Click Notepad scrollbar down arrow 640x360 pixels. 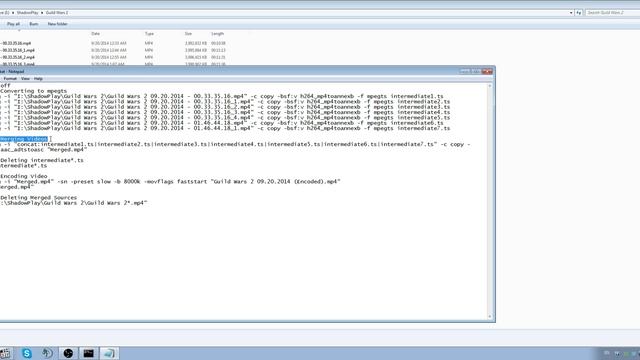(489, 316)
